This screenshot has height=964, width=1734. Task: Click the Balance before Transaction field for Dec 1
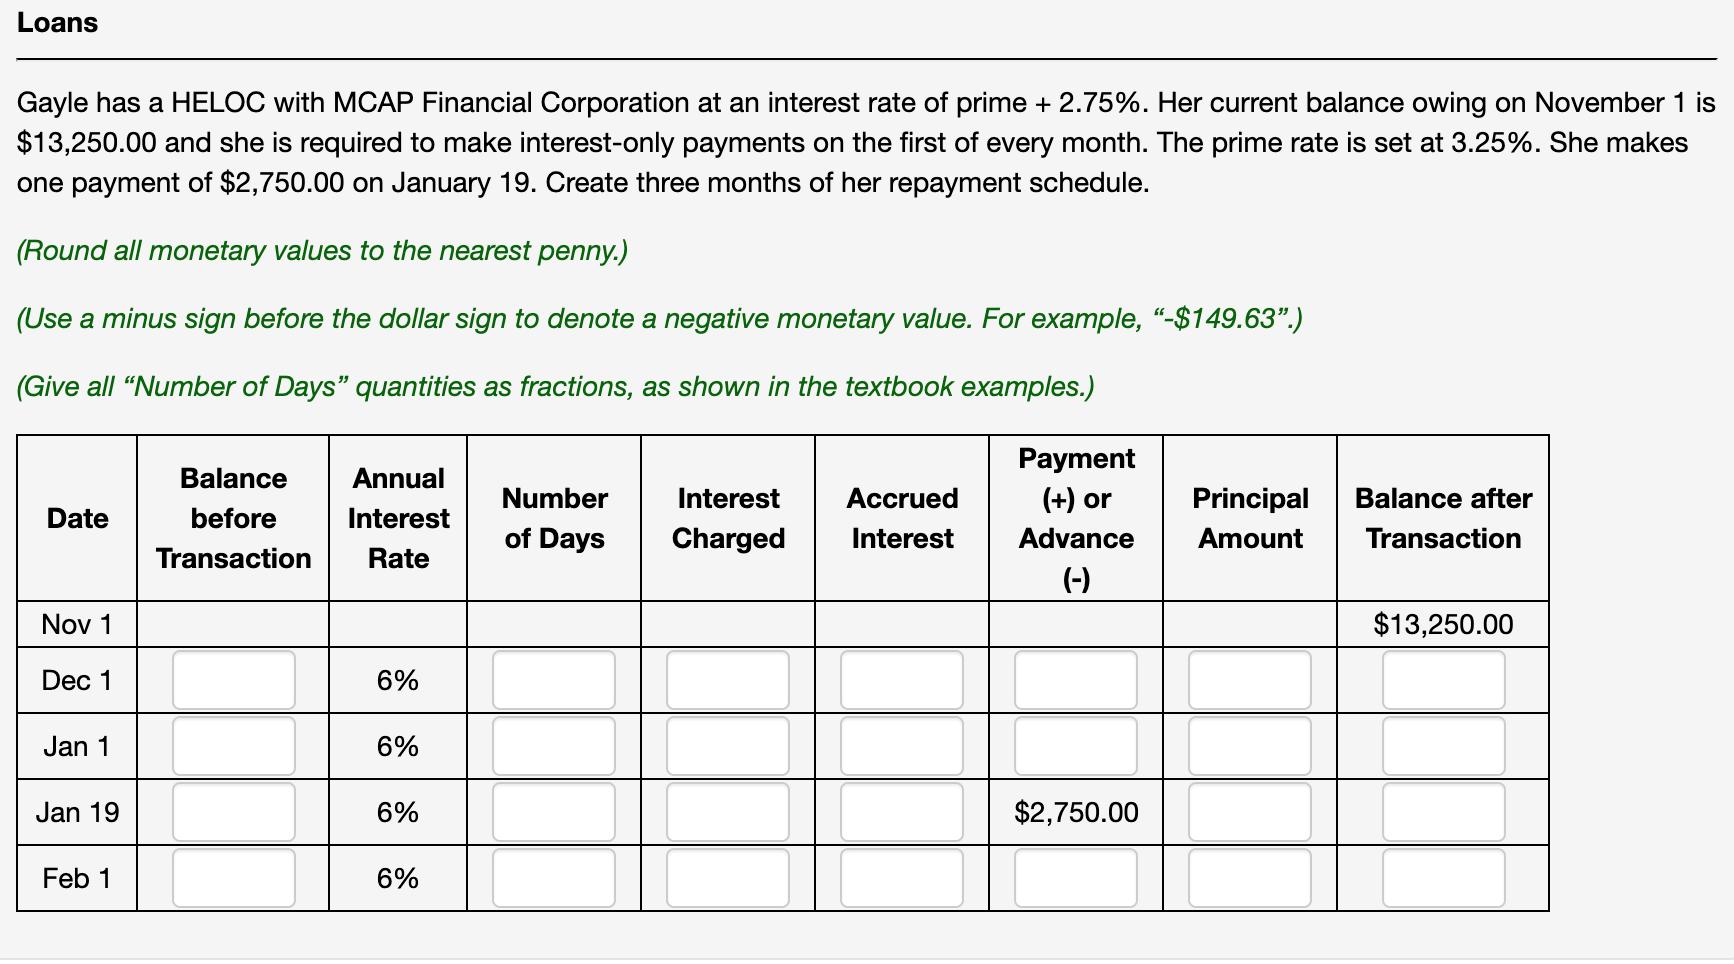tap(232, 680)
